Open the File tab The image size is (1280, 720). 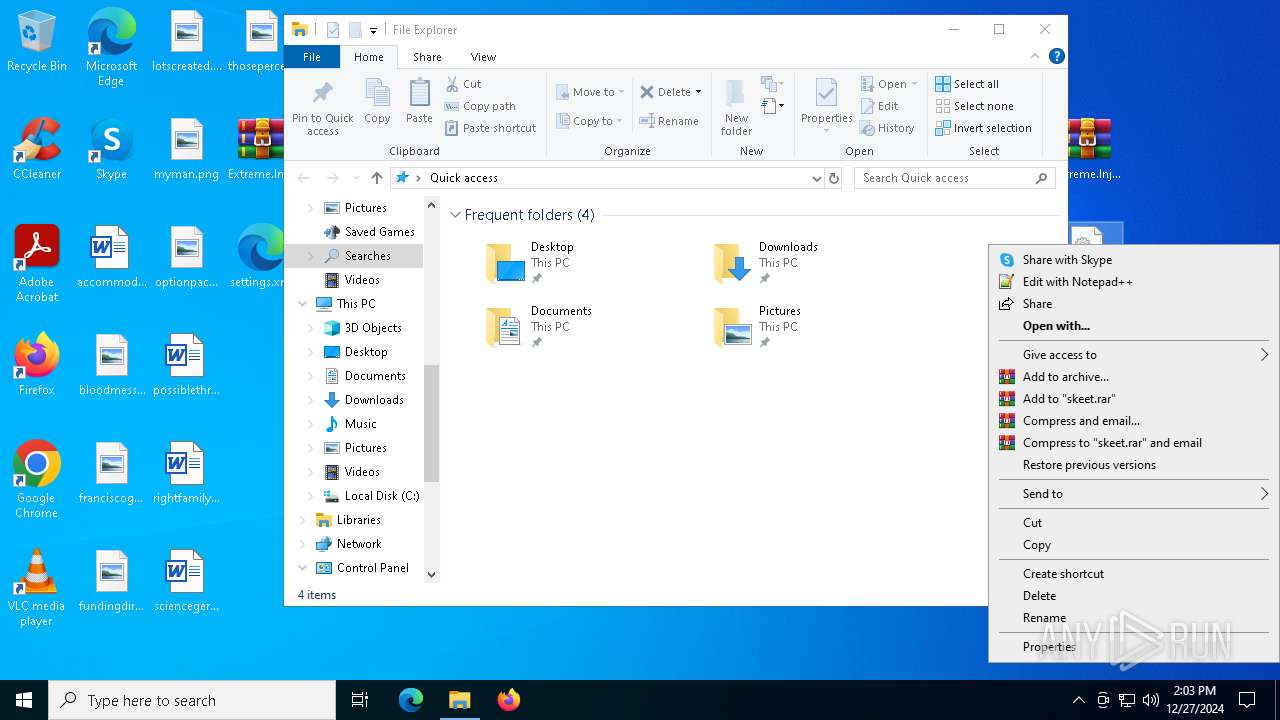(x=312, y=57)
